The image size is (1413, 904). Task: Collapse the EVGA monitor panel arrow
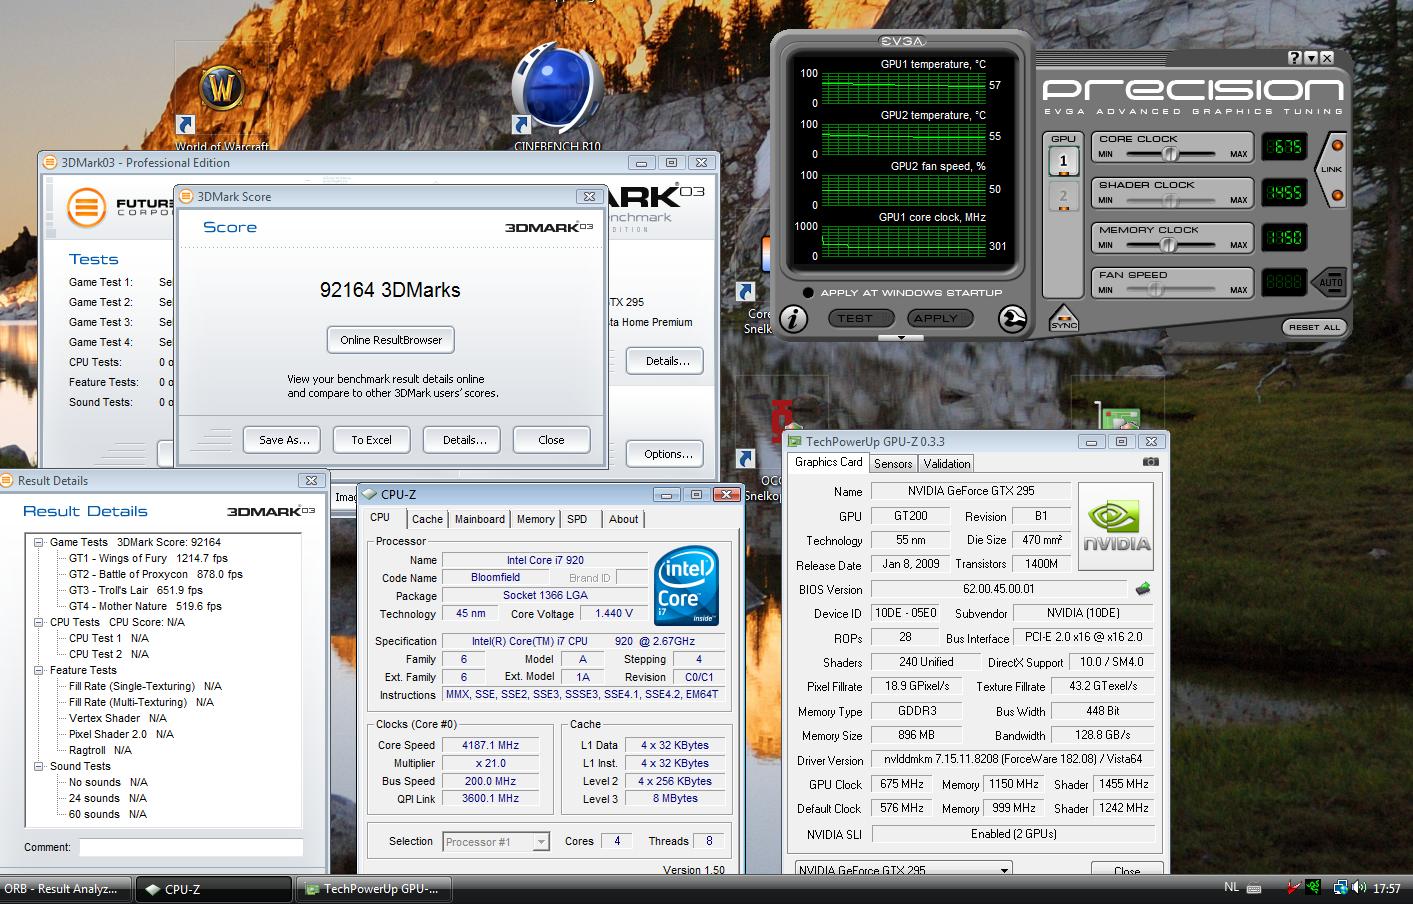(902, 338)
